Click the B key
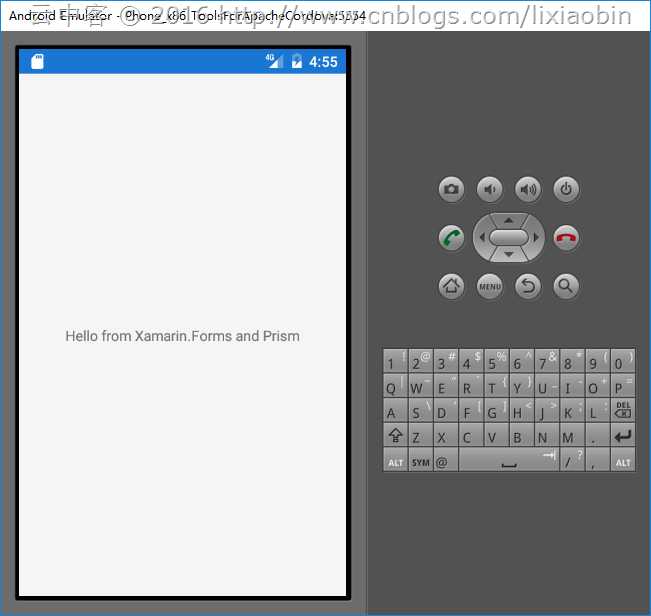651x616 pixels. (521, 435)
